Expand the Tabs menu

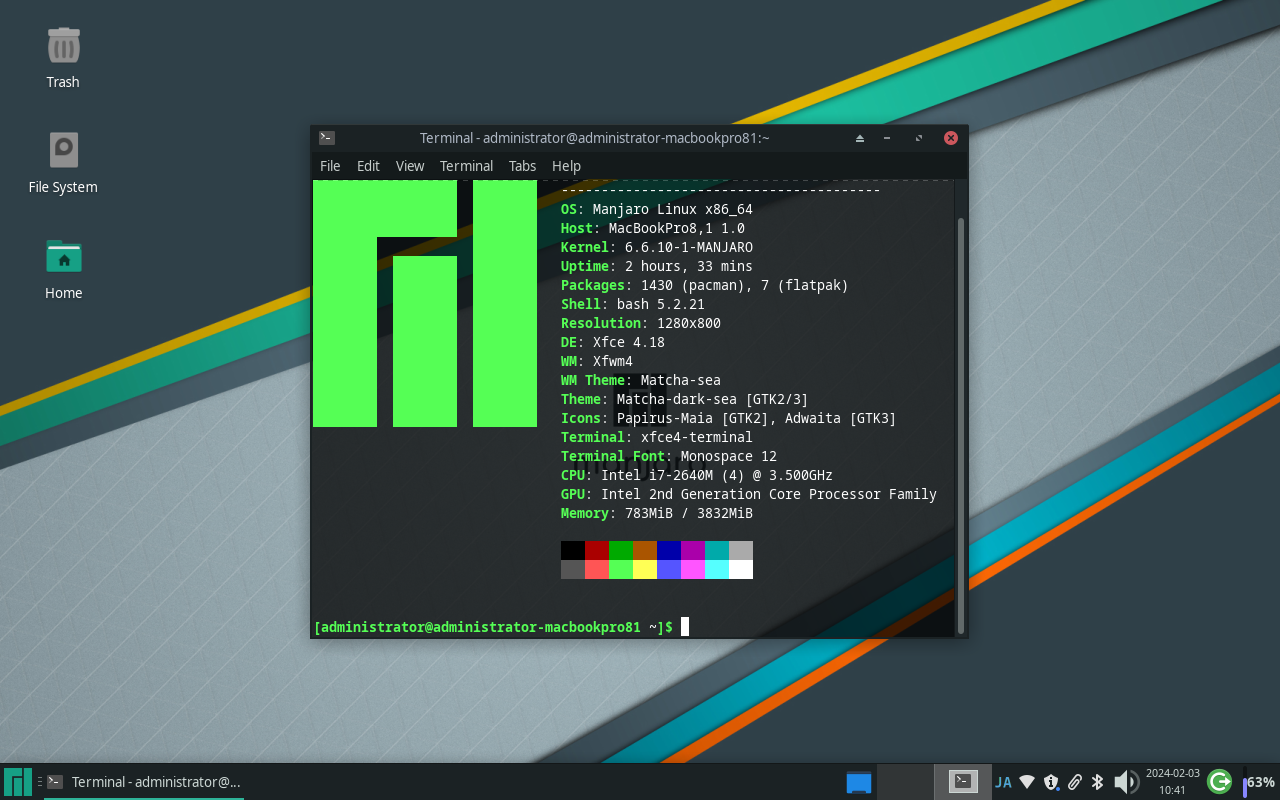pos(522,166)
